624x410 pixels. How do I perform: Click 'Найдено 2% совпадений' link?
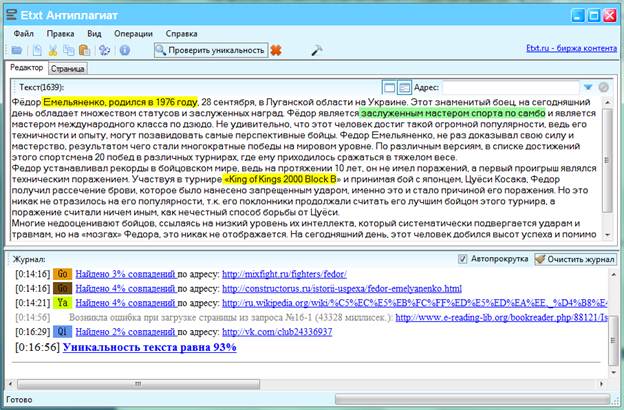click(x=126, y=332)
